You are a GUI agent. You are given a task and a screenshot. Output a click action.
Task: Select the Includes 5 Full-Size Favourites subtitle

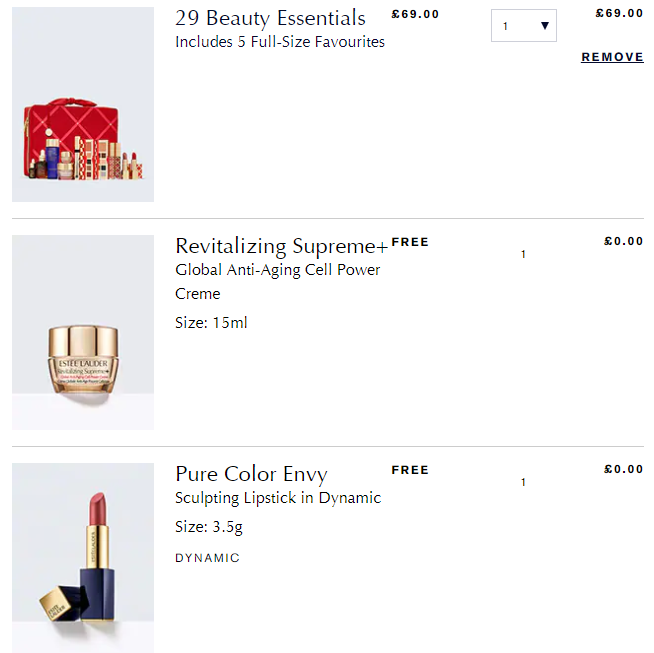pyautogui.click(x=280, y=42)
